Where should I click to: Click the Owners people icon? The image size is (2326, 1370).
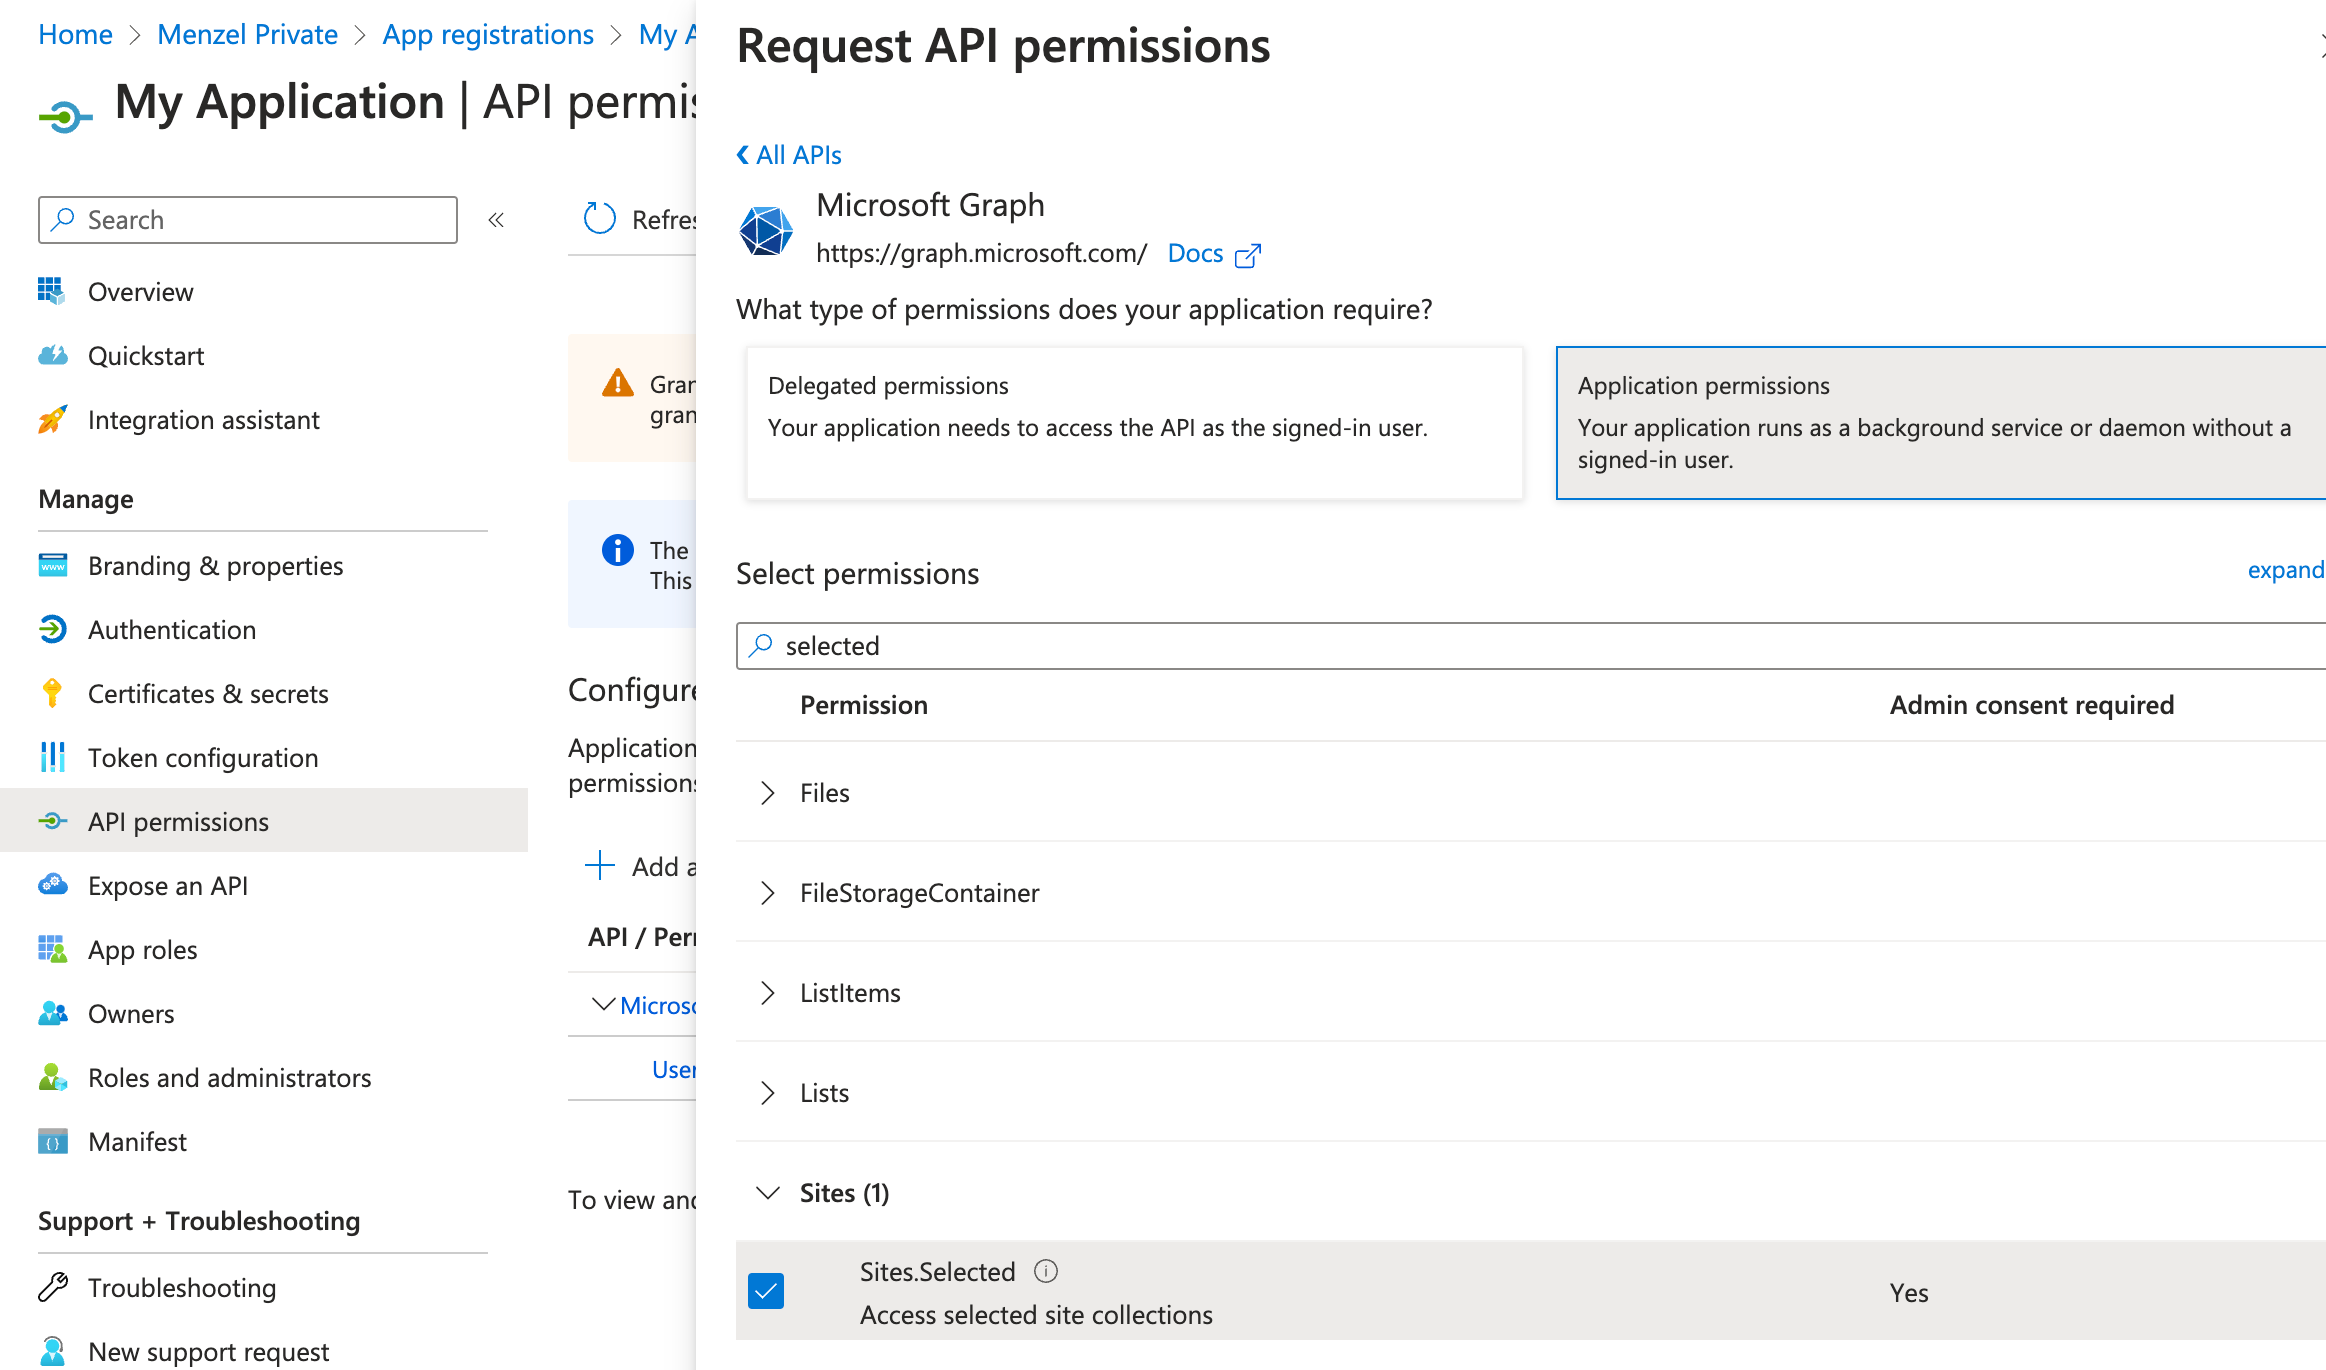coord(53,1014)
